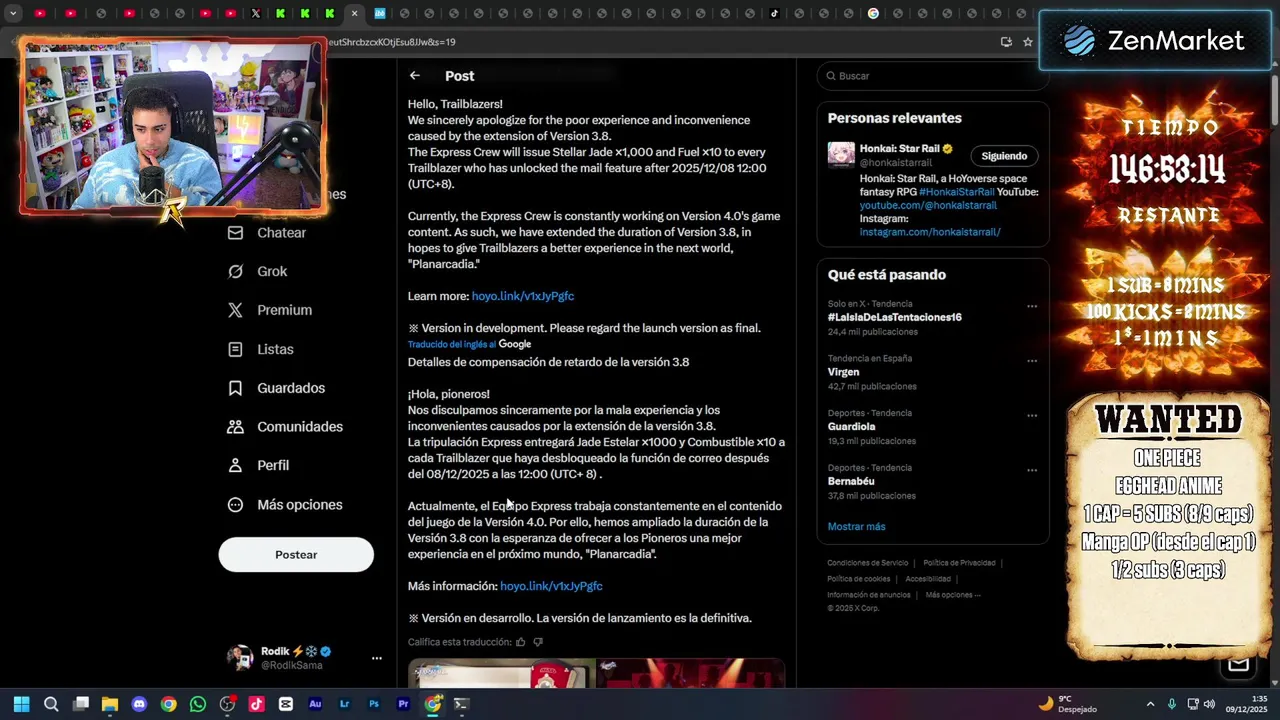The height and width of the screenshot is (720, 1280).
Task: Open browser tab search dropdown
Action: [13, 14]
